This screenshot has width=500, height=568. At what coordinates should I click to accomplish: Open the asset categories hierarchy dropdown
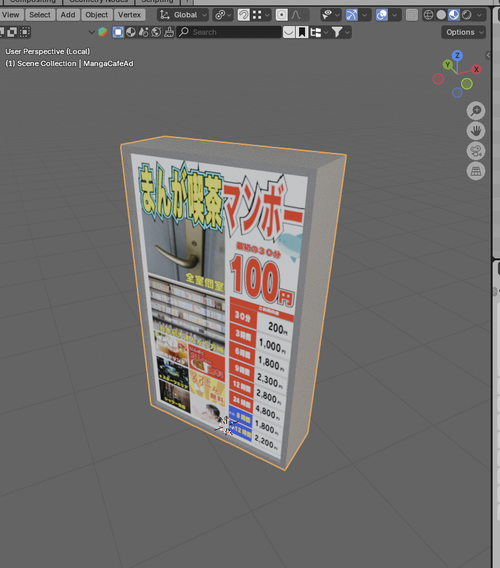tap(319, 32)
